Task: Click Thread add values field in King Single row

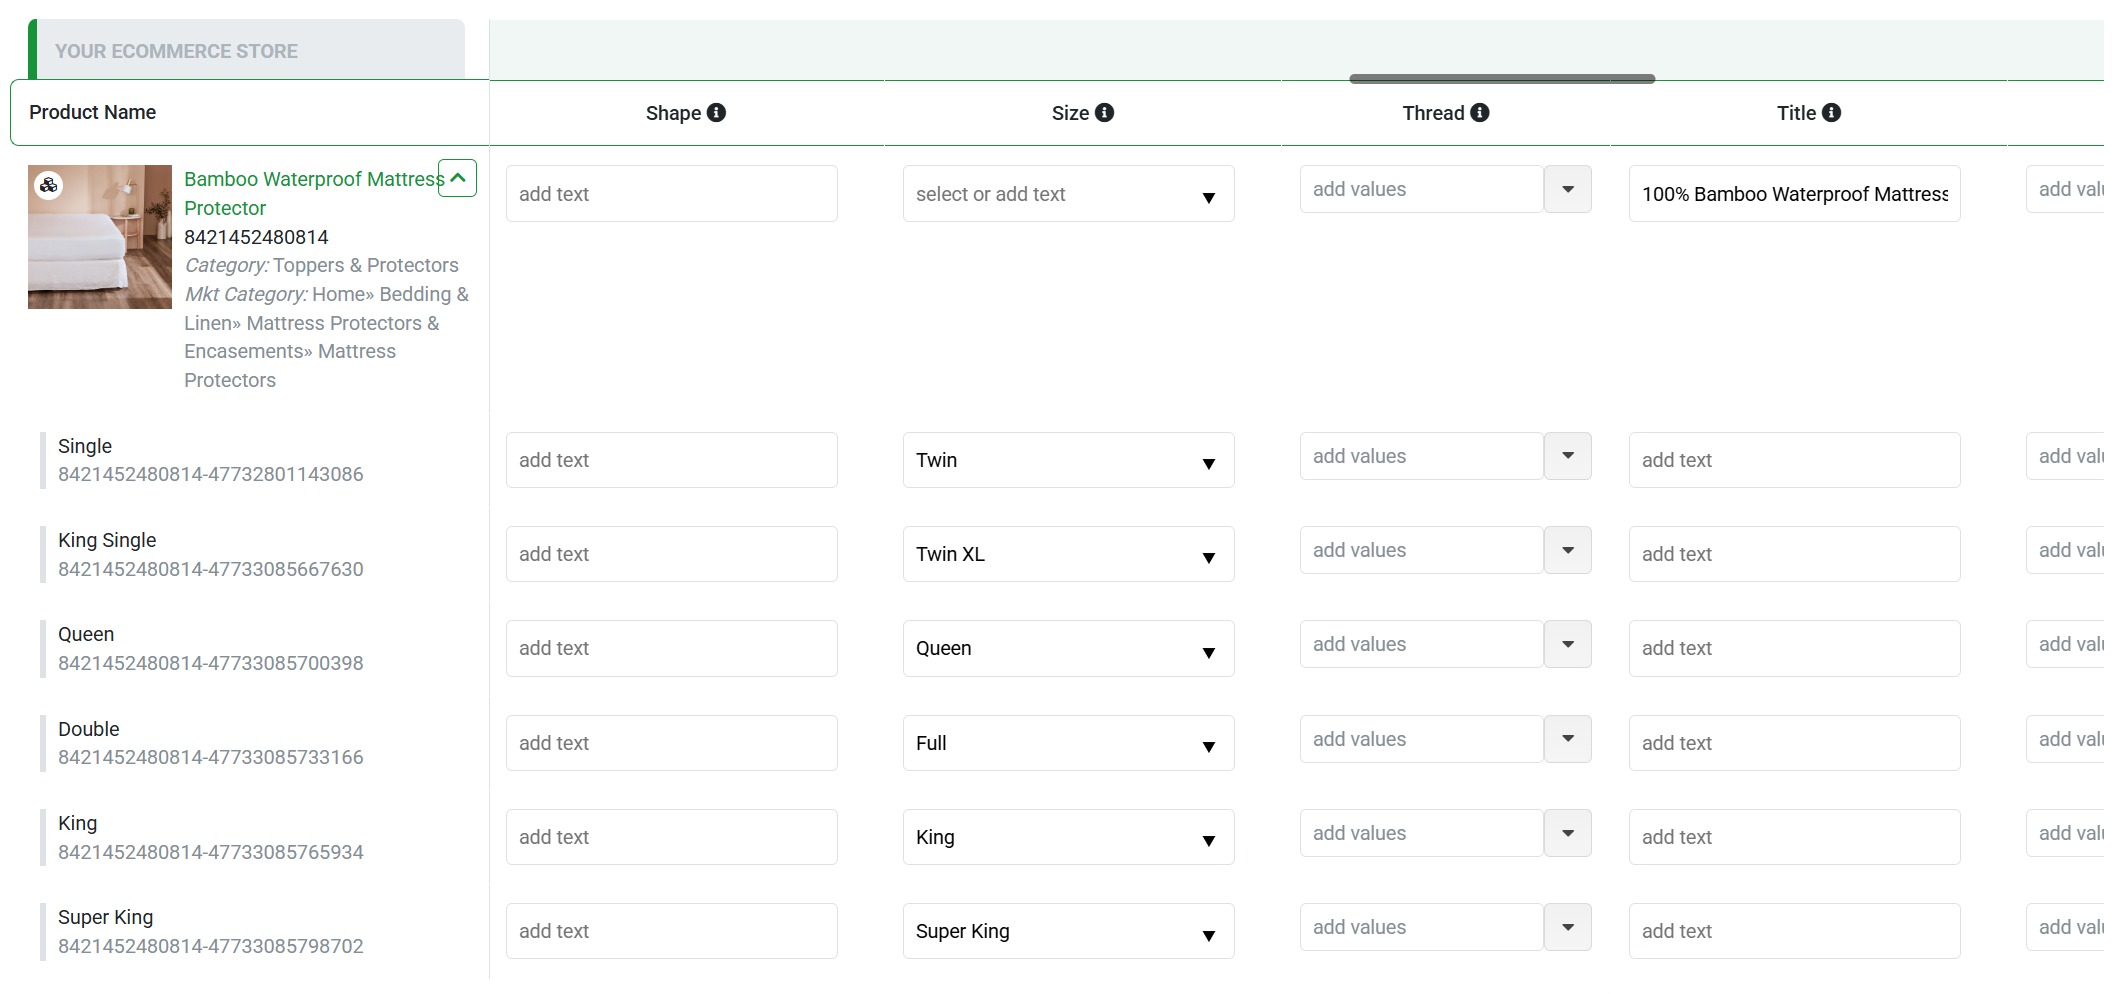Action: pyautogui.click(x=1421, y=550)
